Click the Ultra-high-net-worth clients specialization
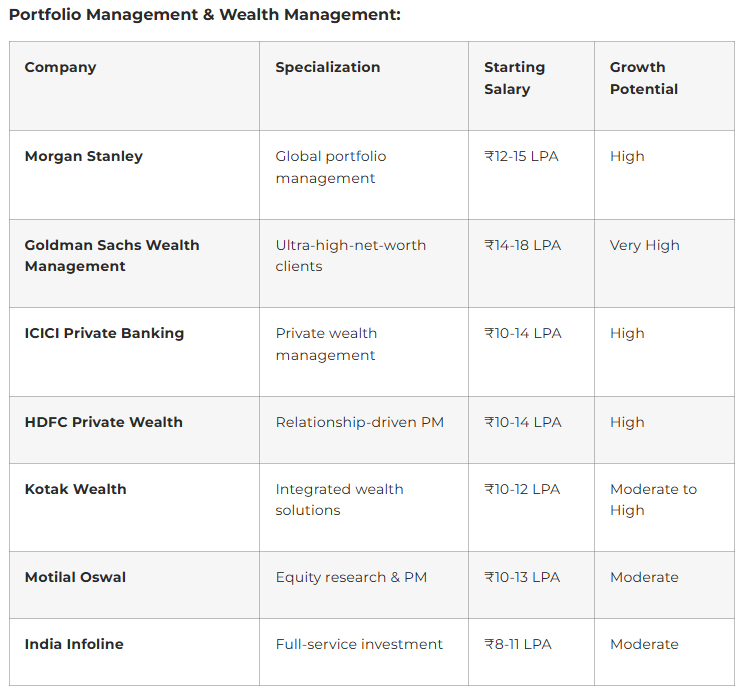 coord(350,256)
